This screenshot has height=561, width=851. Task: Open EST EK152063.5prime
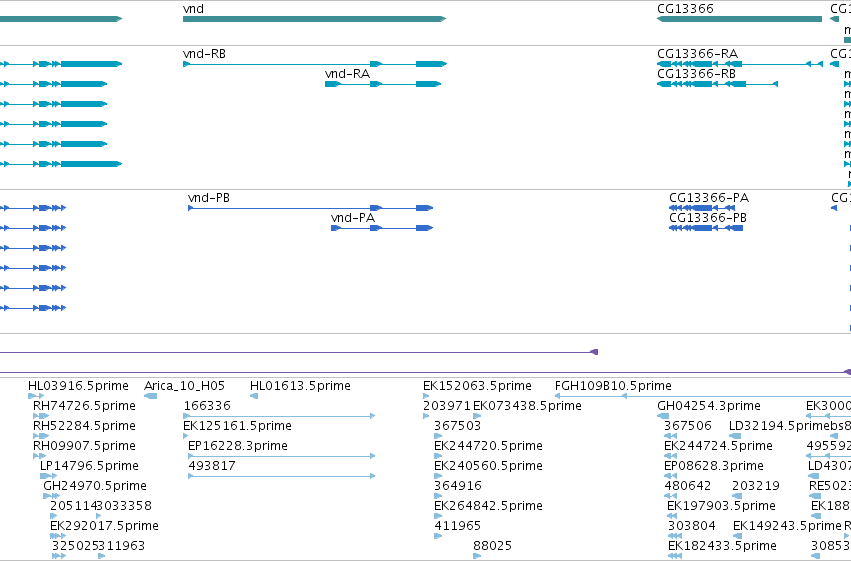tap(477, 386)
